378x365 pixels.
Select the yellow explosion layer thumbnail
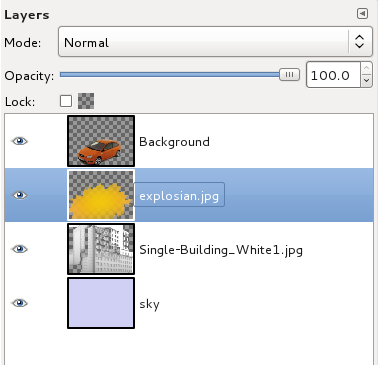pyautogui.click(x=101, y=195)
